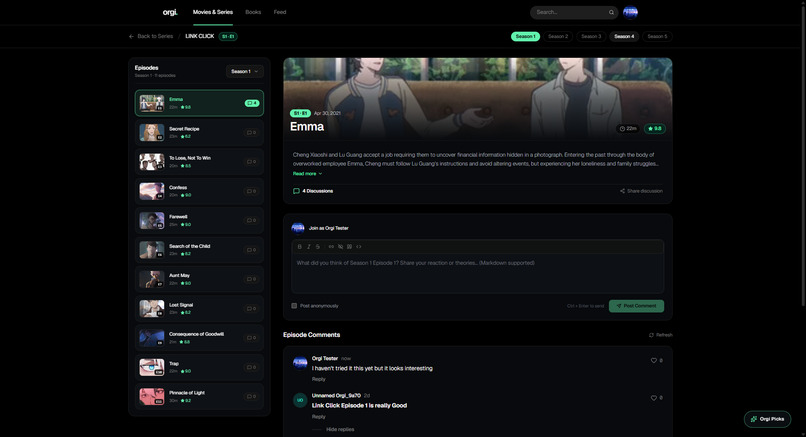806x437 pixels.
Task: Click the Trap comment count icon
Action: click(251, 368)
